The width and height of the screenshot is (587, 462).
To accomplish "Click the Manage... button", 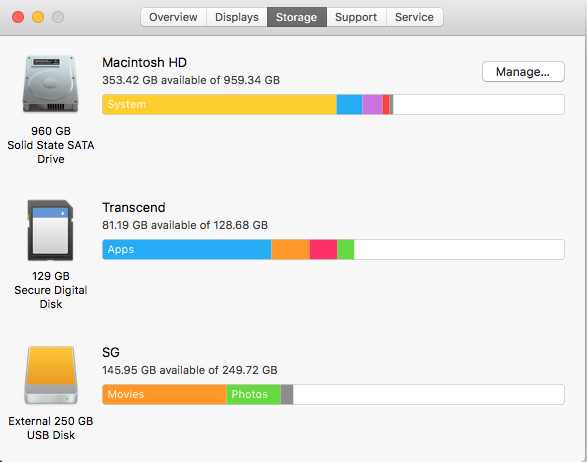I will (x=523, y=72).
